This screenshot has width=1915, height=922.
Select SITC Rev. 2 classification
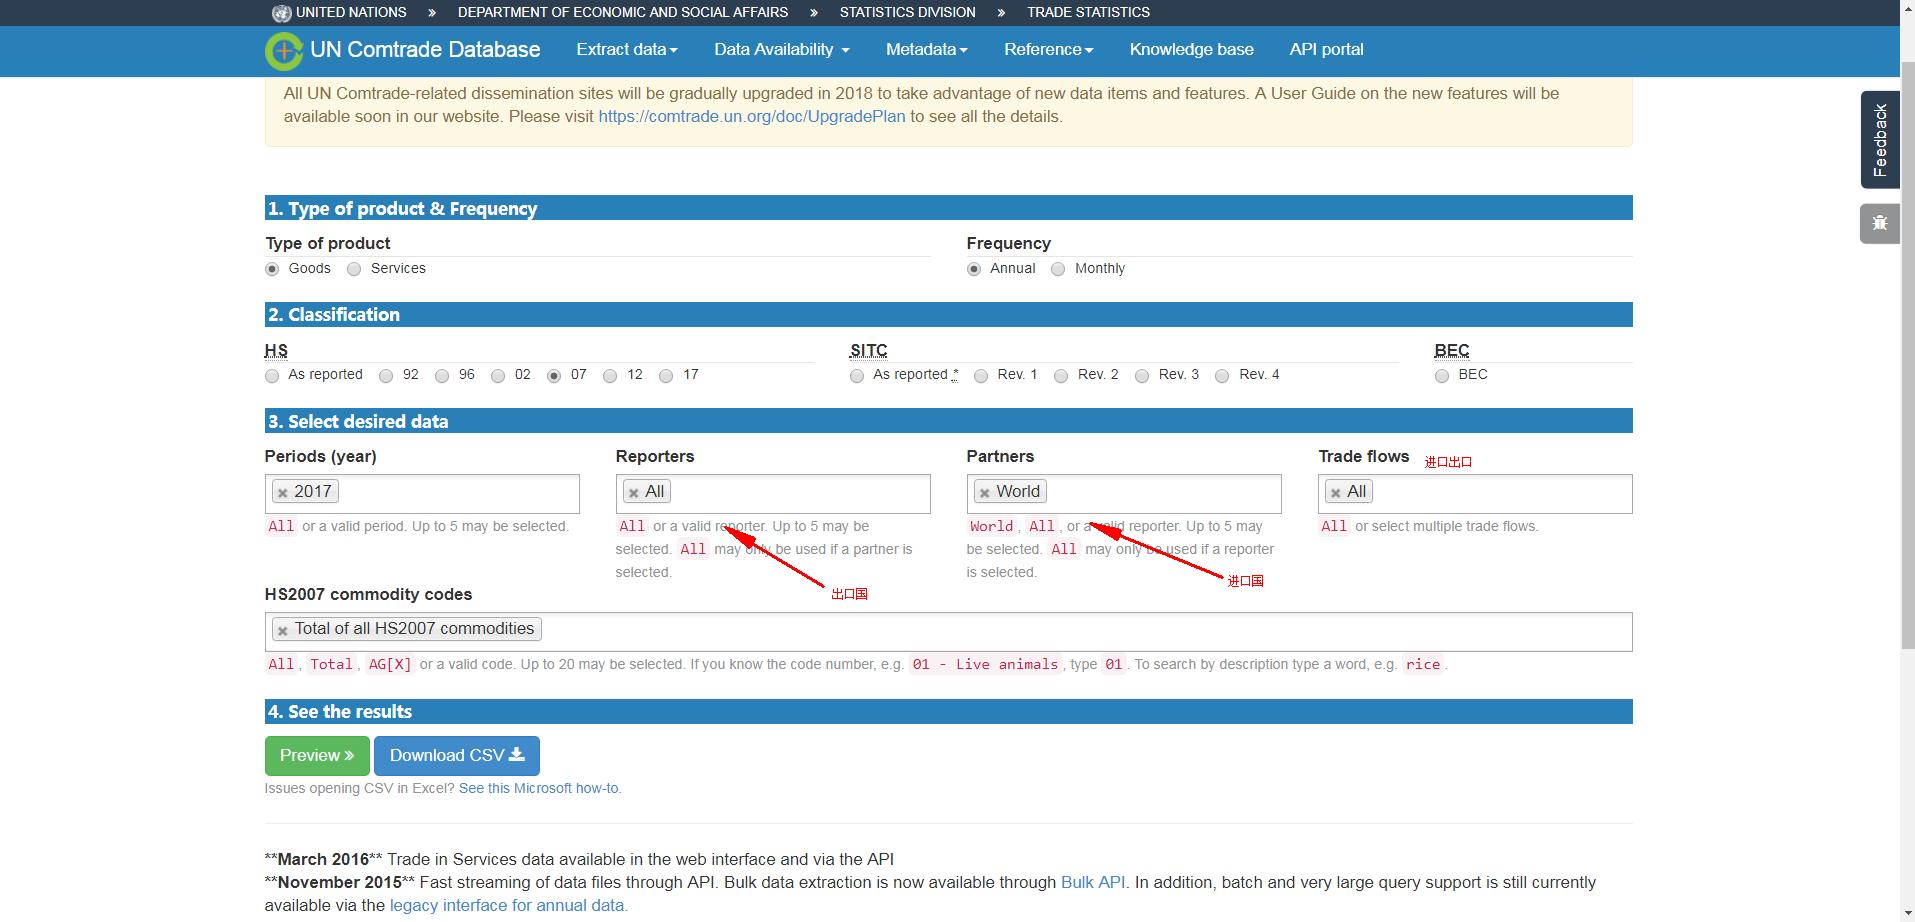pyautogui.click(x=1061, y=376)
